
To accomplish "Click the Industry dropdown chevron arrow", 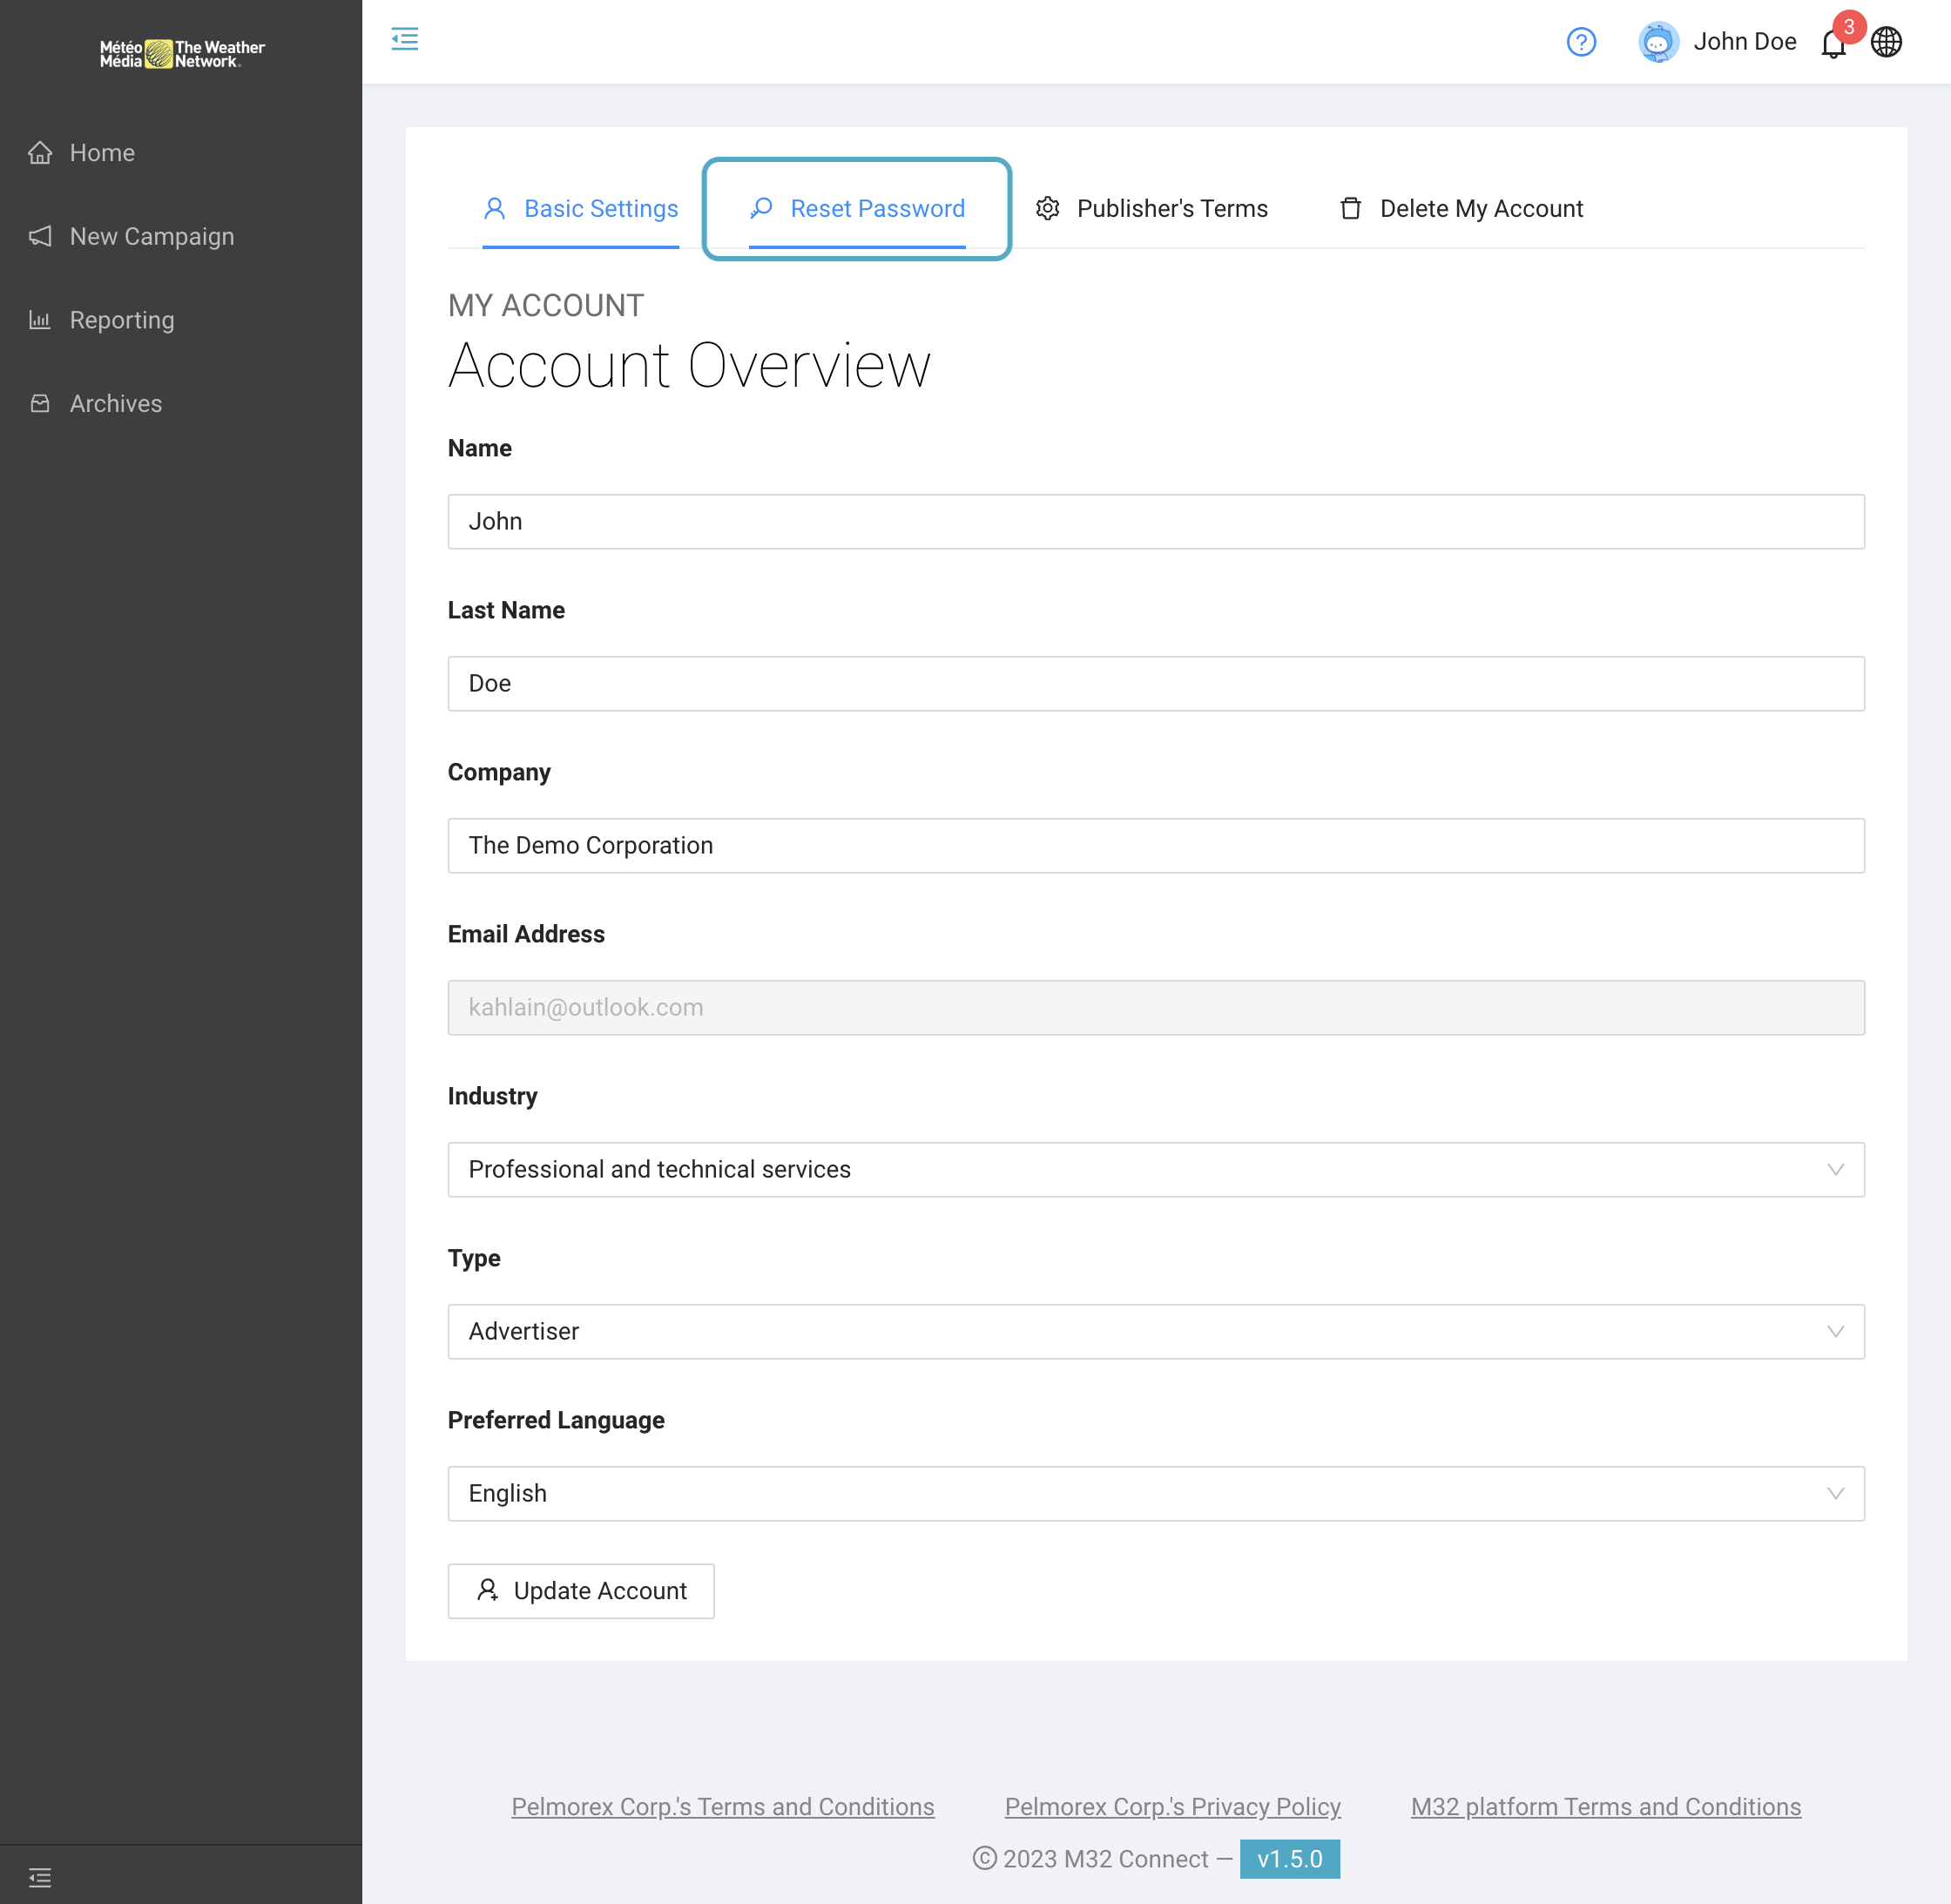I will (x=1835, y=1169).
